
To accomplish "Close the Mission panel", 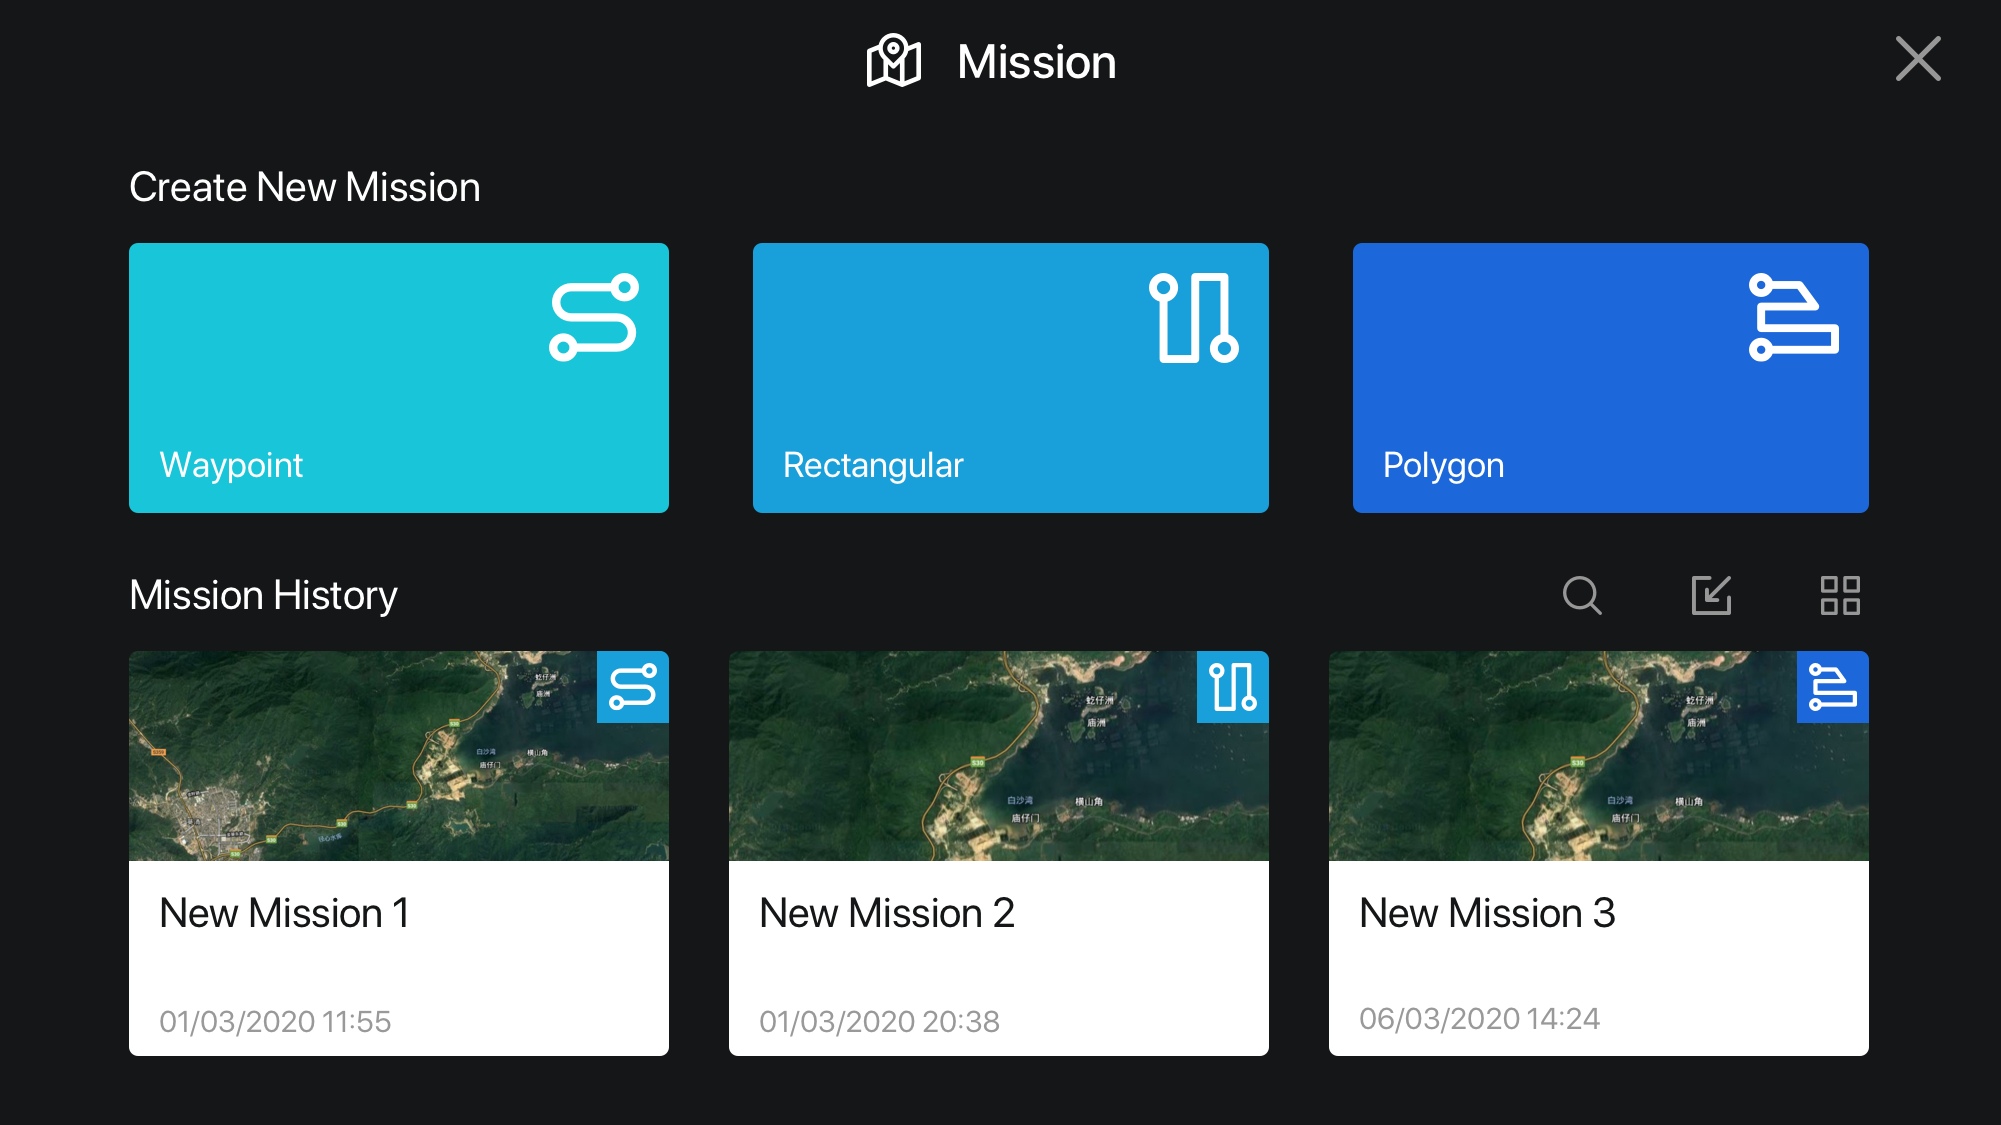I will [x=1917, y=59].
